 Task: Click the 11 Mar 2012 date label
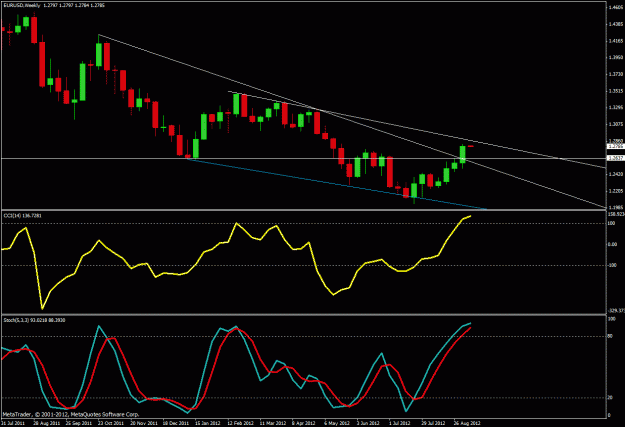273,423
